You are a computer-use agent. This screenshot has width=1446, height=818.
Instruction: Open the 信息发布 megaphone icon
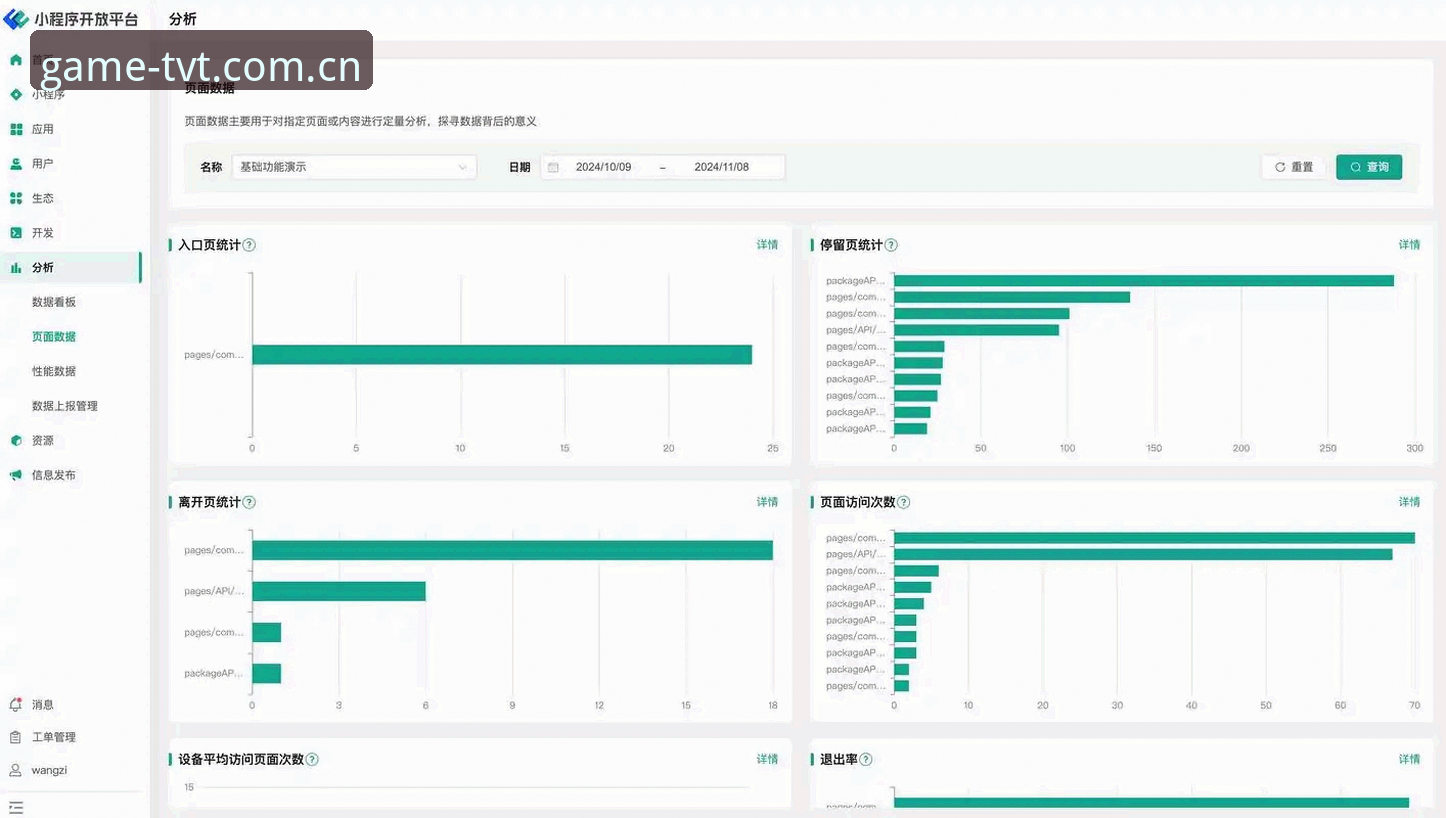click(x=16, y=475)
